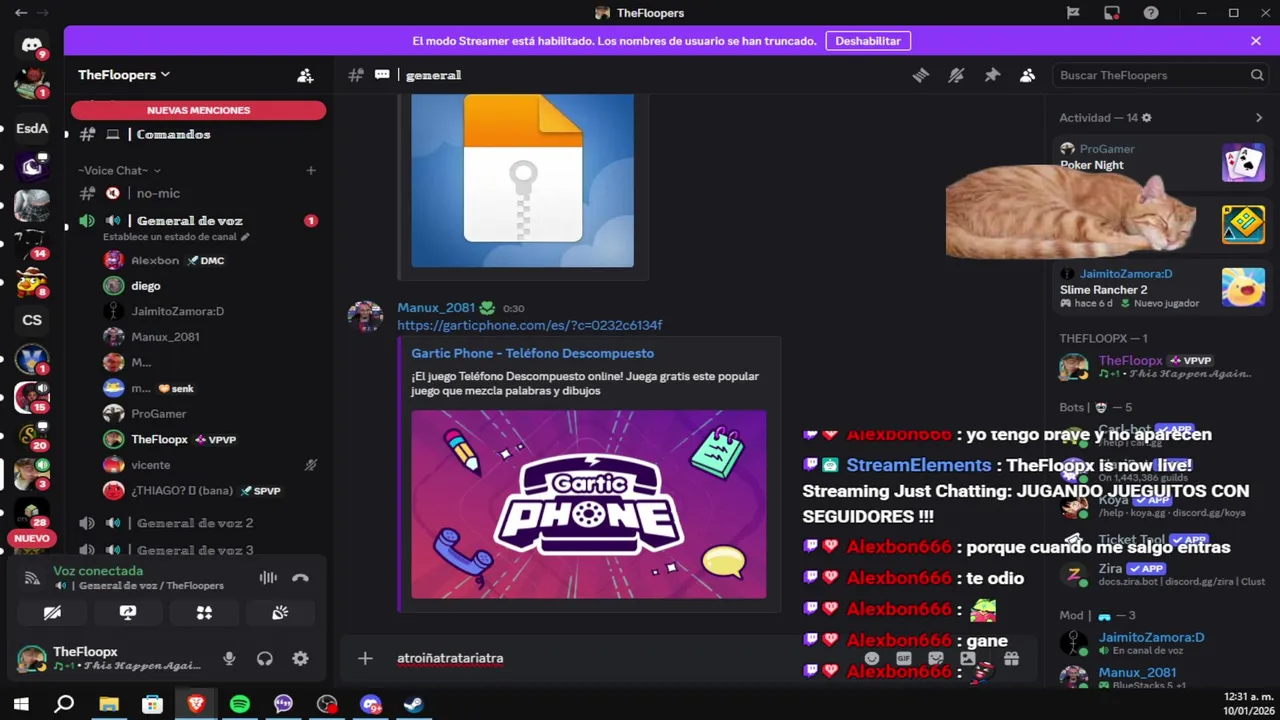This screenshot has height=720, width=1280.
Task: Open the Poker Night activity card
Action: [x=1163, y=161]
